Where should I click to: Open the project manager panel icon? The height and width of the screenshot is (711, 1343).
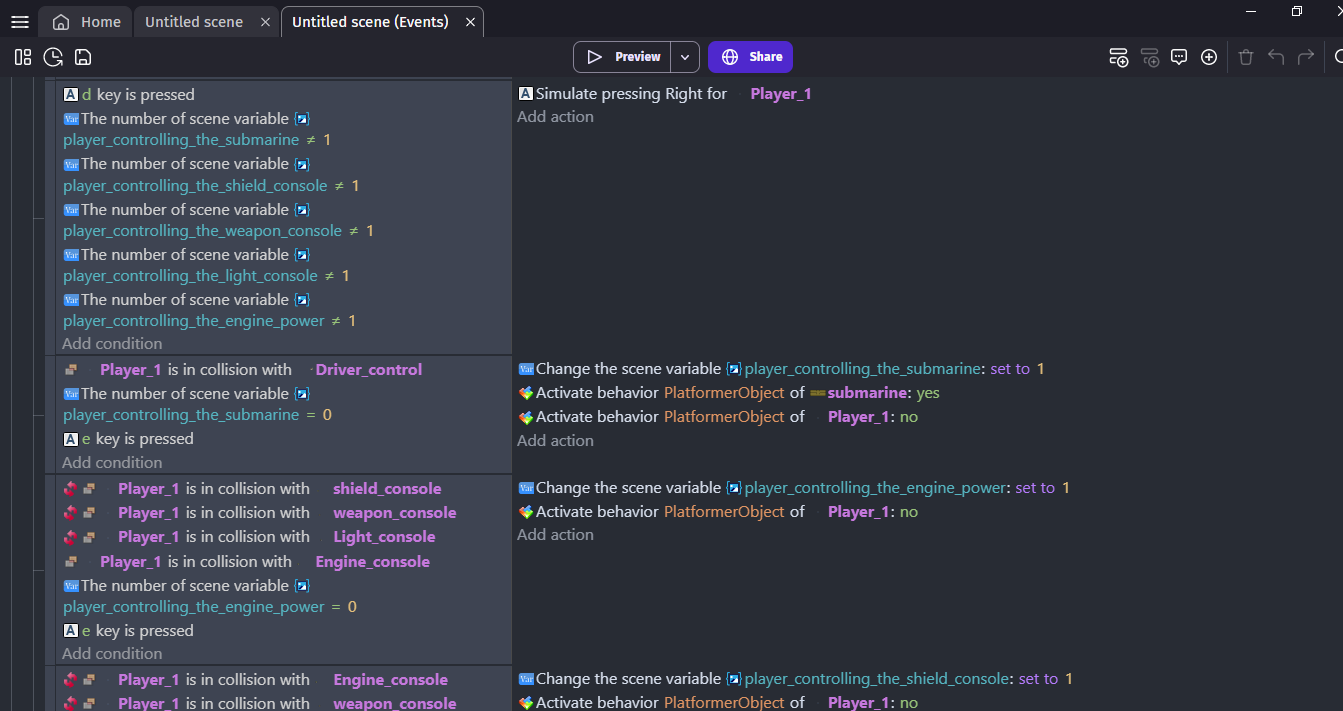(x=23, y=57)
